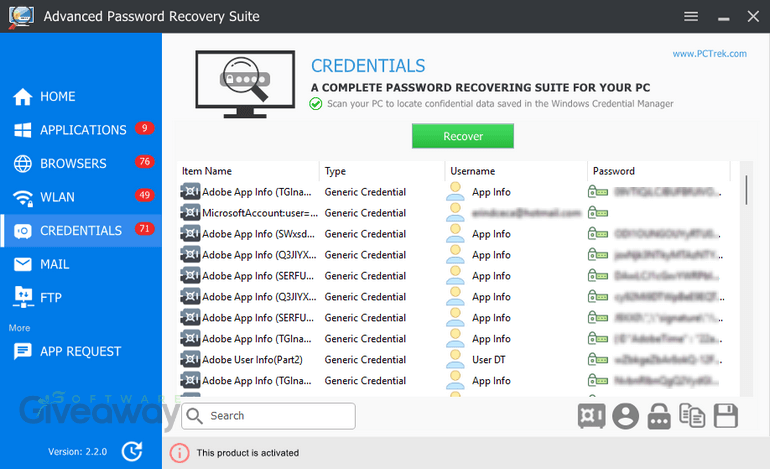
Task: Click the copy icon in bottom toolbar
Action: click(x=692, y=416)
